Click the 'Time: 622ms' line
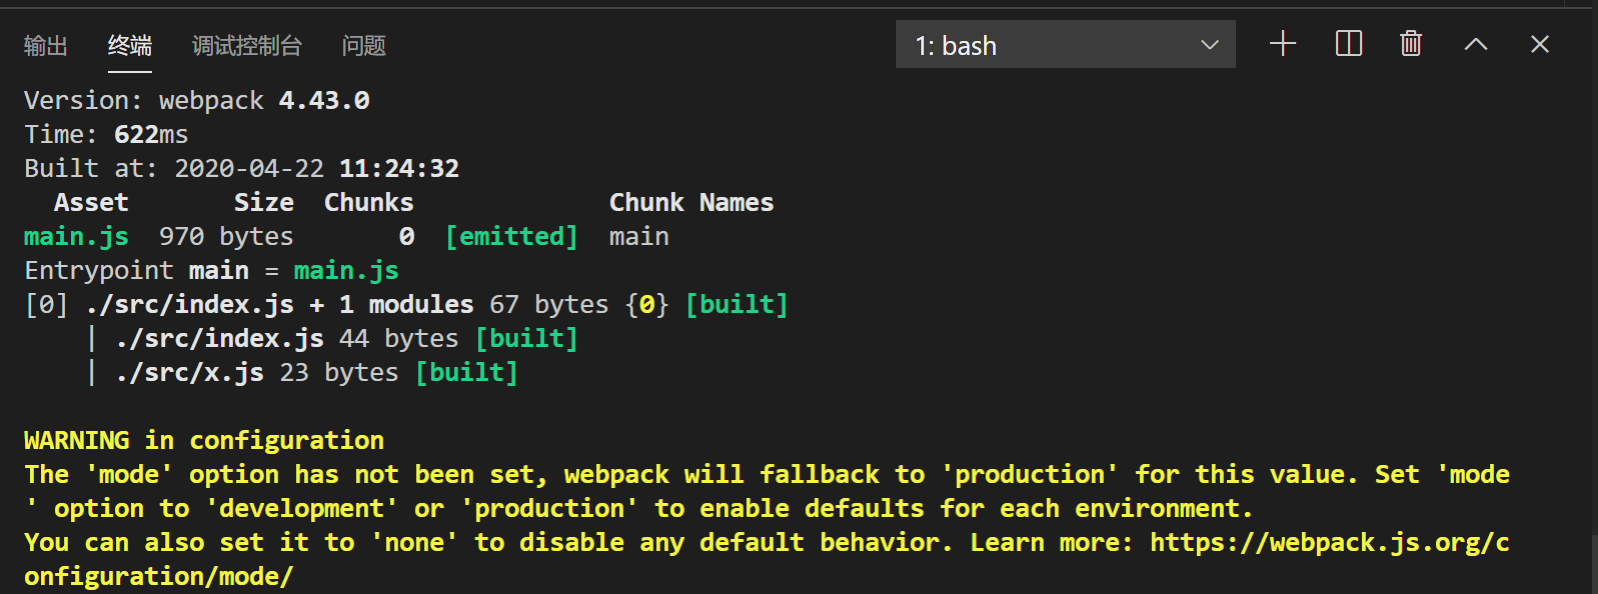This screenshot has height=594, width=1598. 106,135
